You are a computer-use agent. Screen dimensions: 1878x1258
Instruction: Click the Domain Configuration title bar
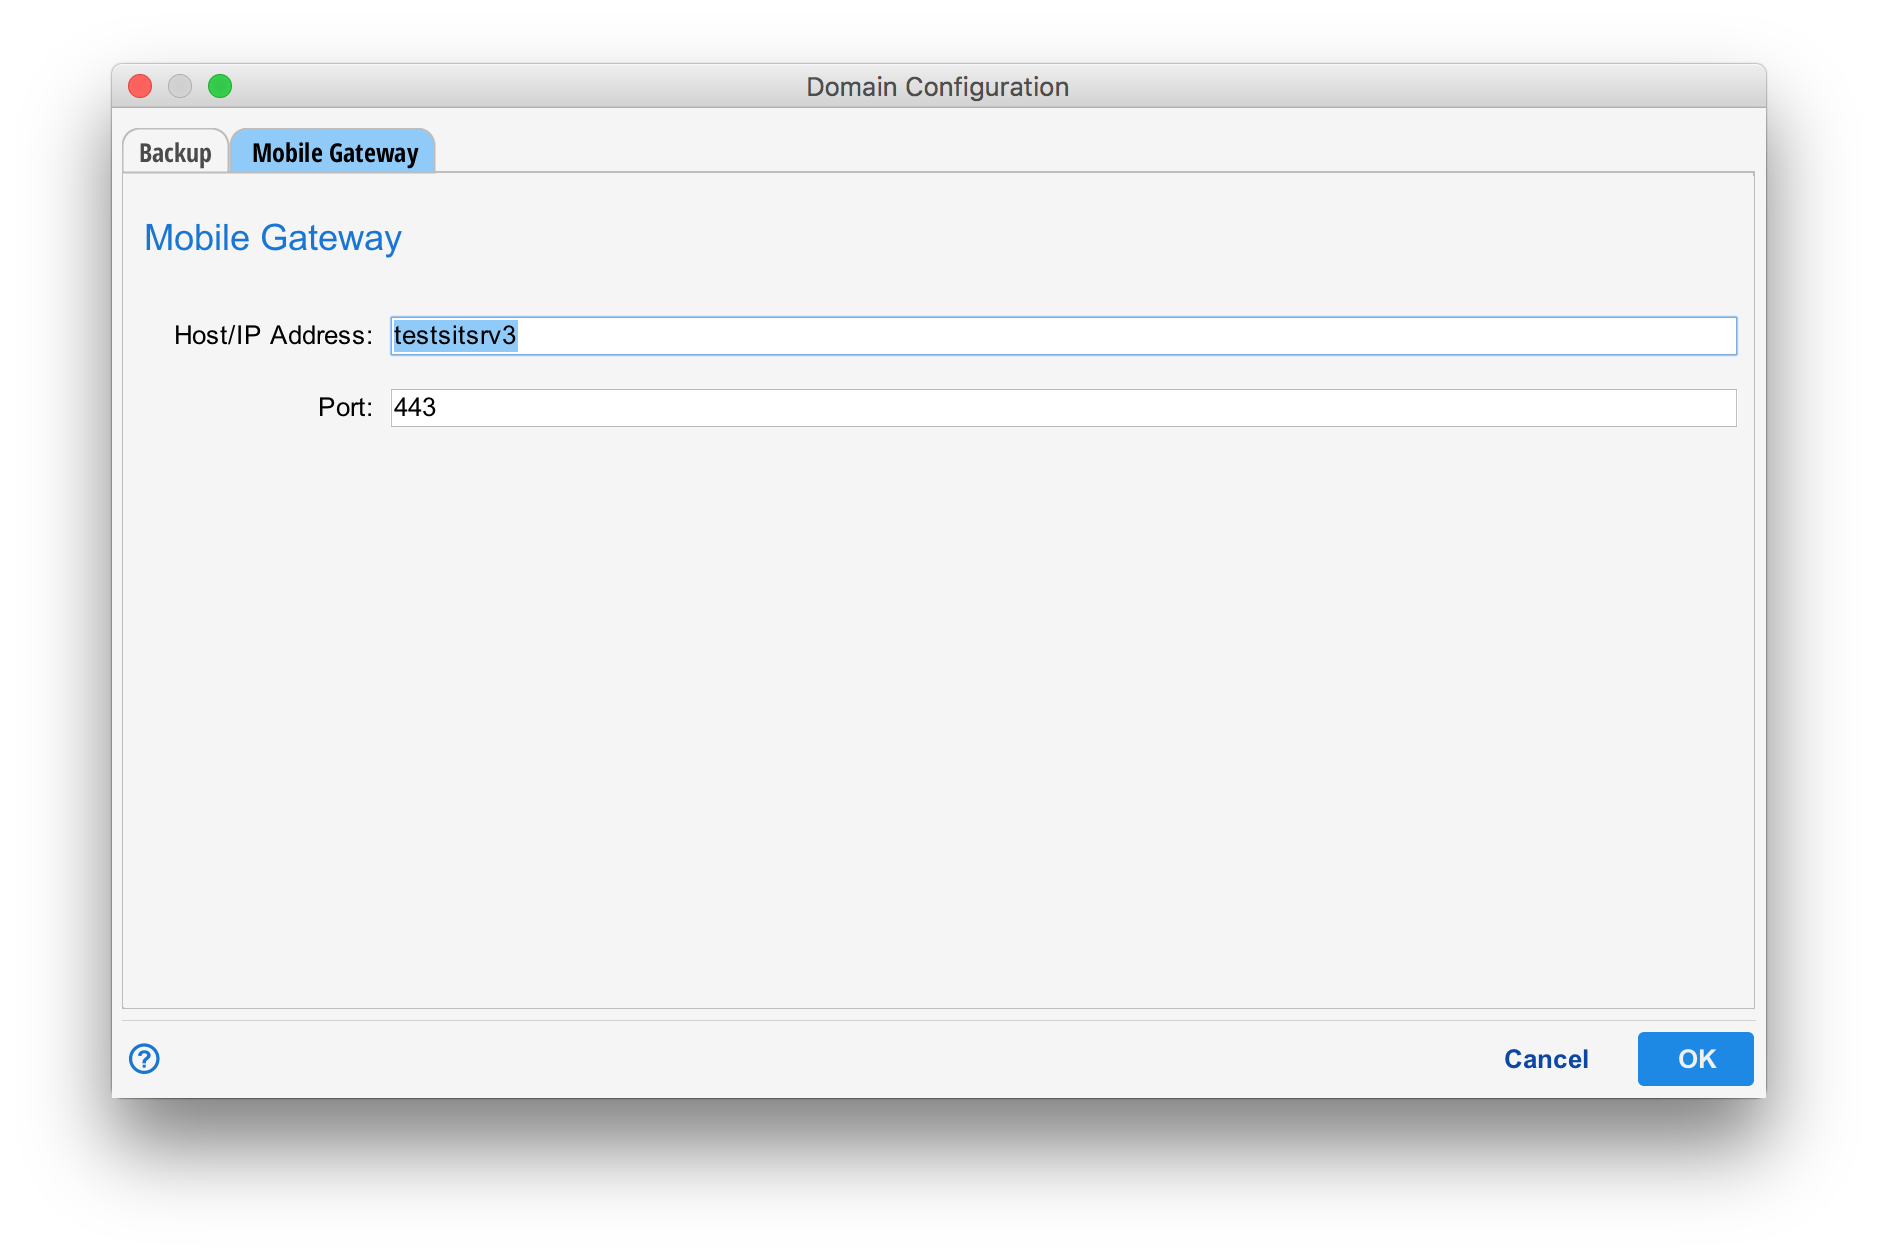pos(937,86)
